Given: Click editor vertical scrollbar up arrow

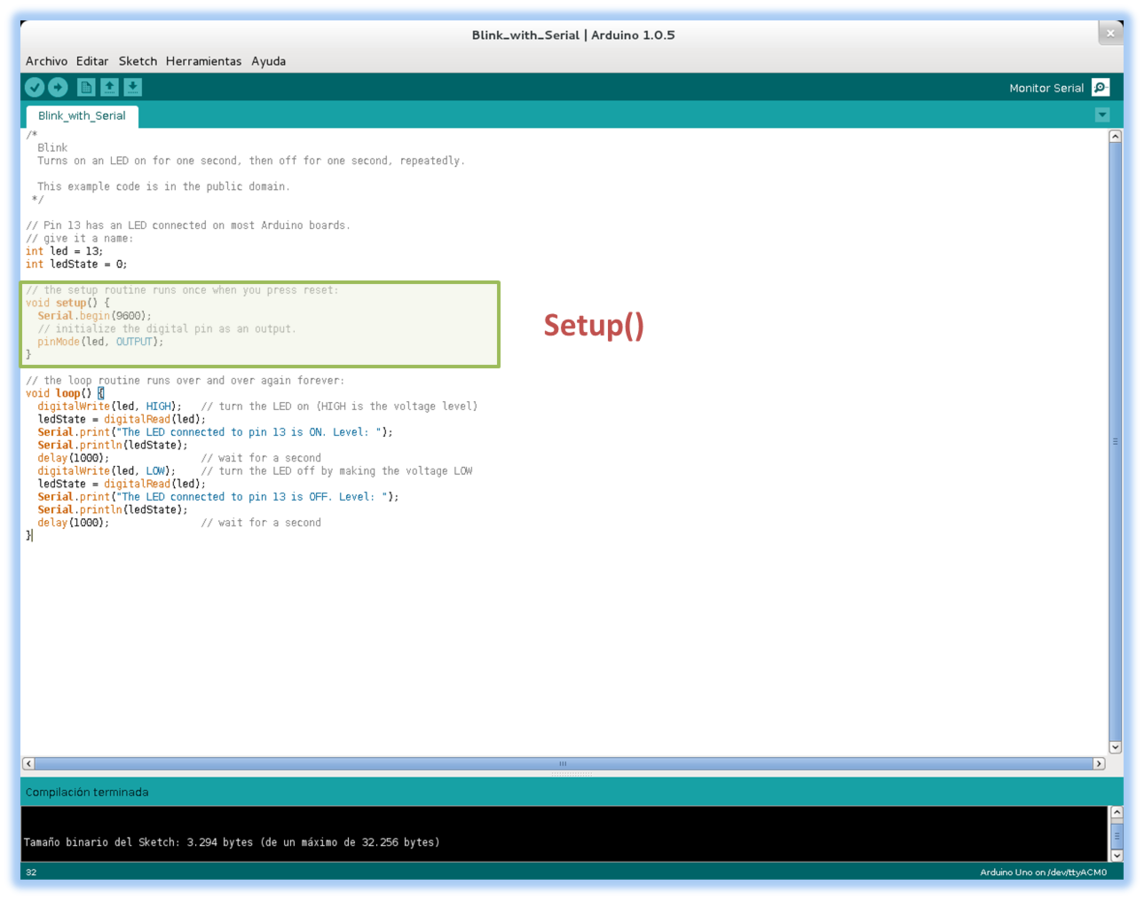Looking at the screenshot, I should [1115, 136].
